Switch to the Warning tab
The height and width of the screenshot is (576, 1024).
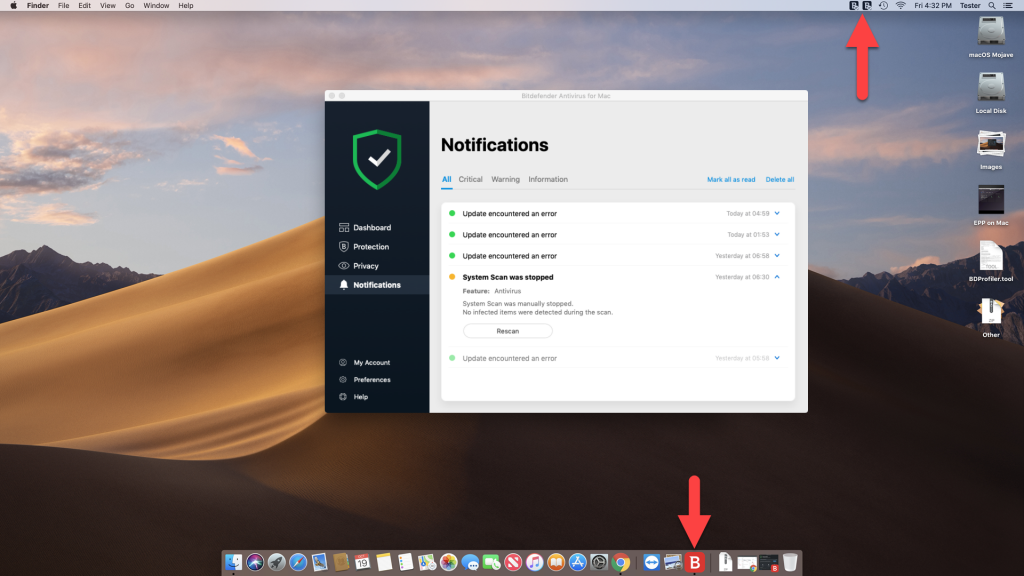click(505, 179)
